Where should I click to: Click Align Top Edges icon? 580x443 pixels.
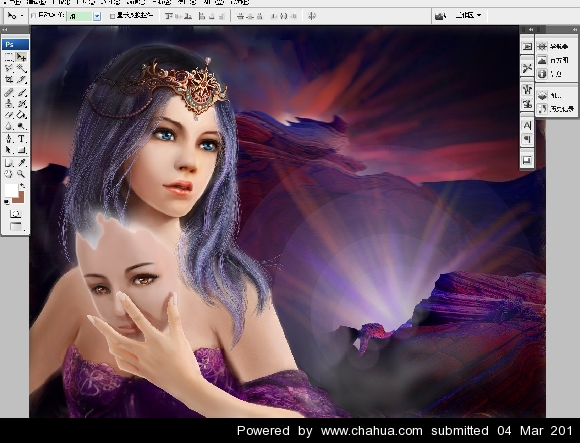[x=169, y=16]
